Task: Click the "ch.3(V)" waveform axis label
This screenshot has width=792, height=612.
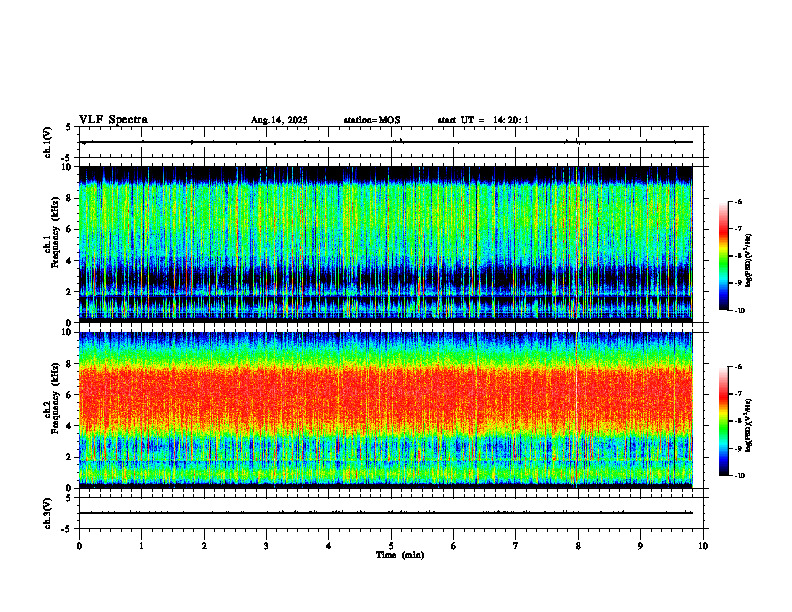Action: (47, 513)
